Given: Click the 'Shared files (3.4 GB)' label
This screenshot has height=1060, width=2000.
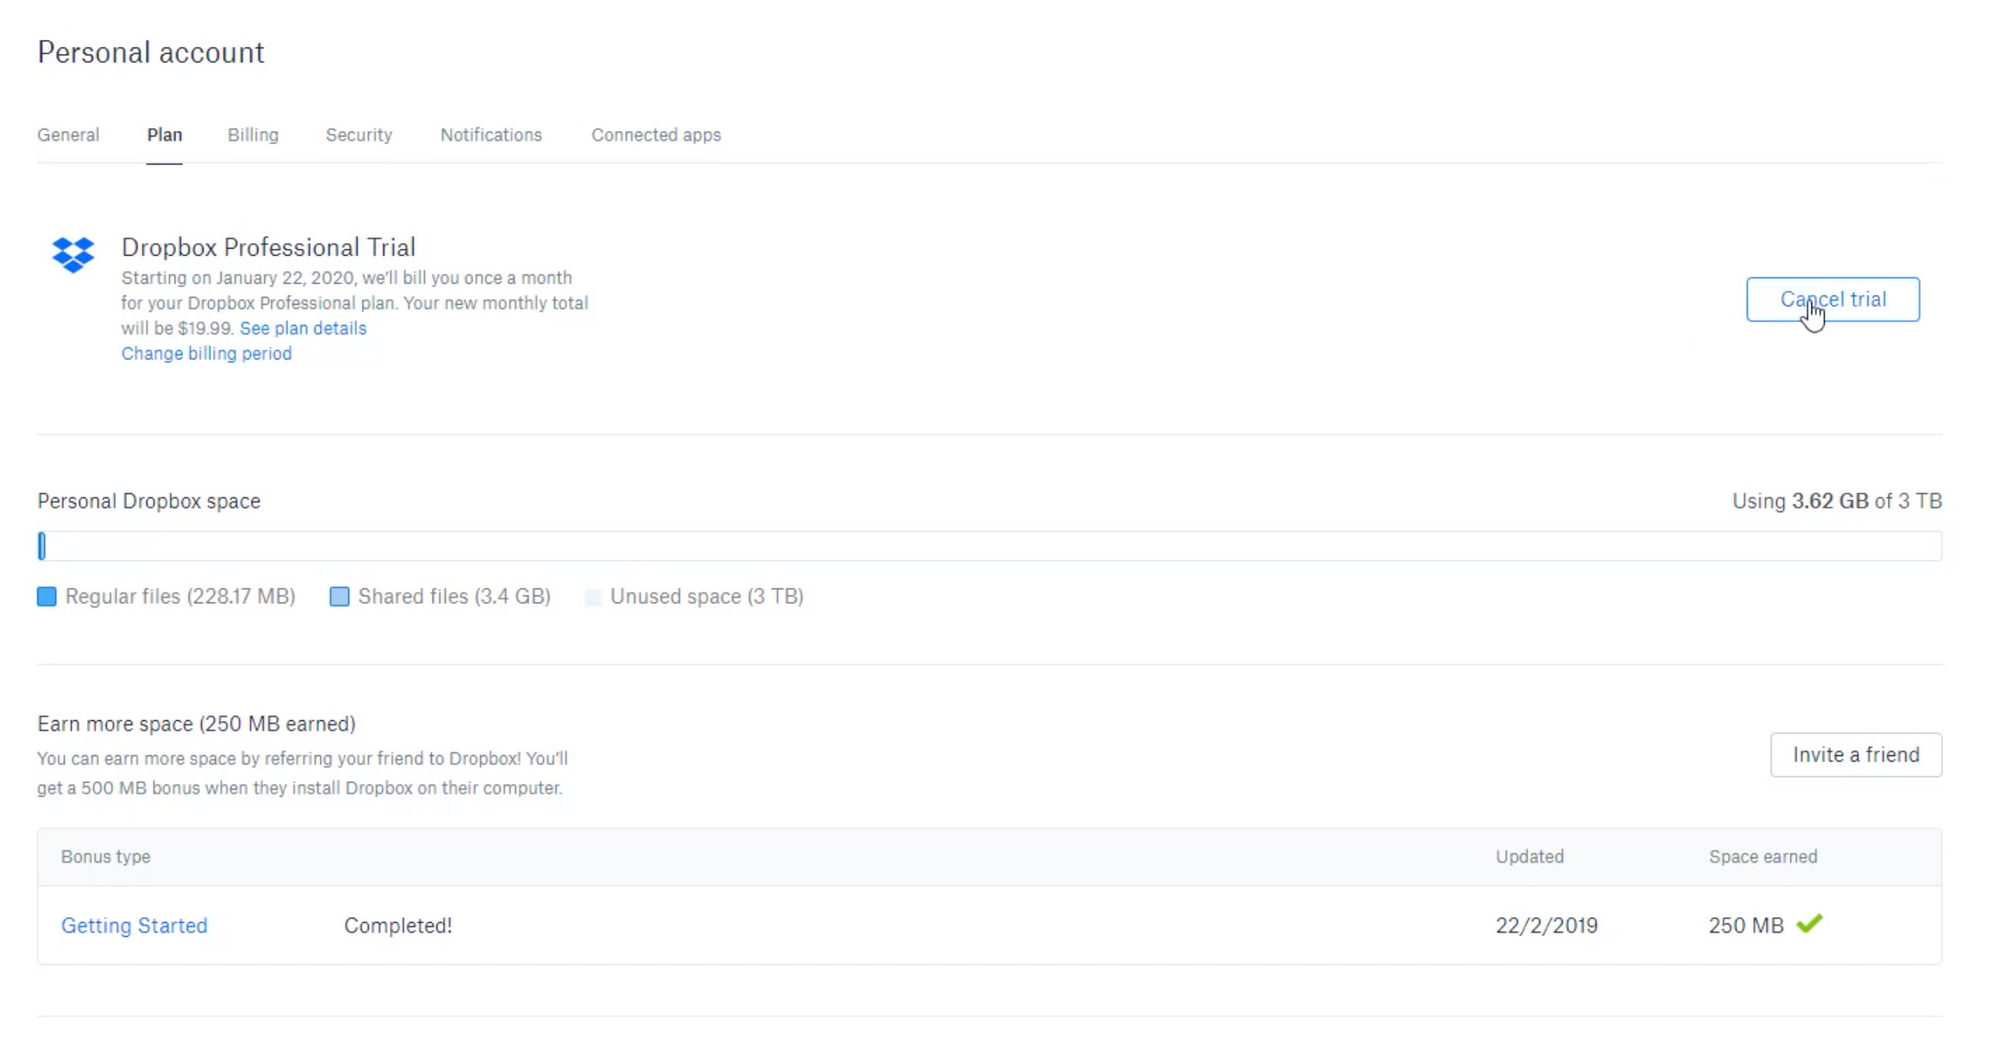Looking at the screenshot, I should point(454,597).
